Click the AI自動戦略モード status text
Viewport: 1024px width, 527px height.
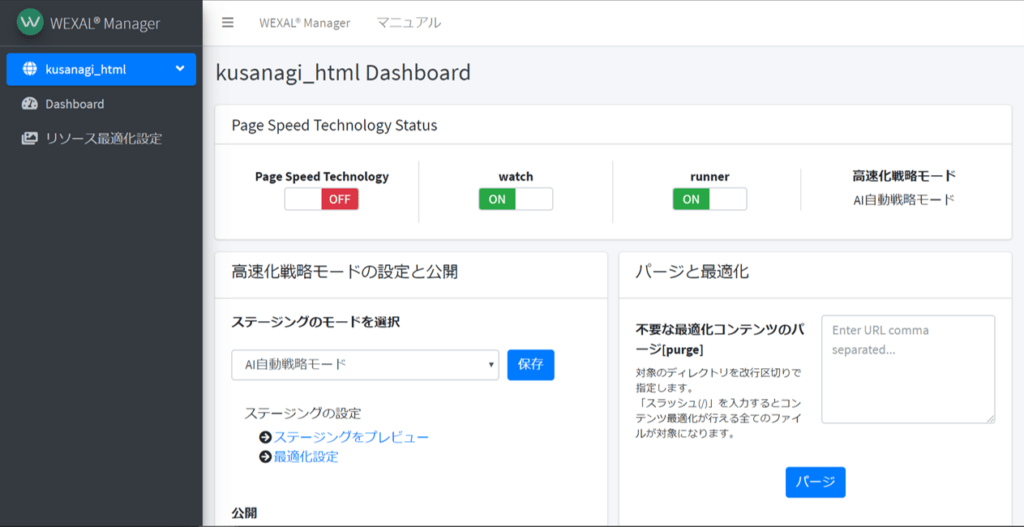pos(904,200)
